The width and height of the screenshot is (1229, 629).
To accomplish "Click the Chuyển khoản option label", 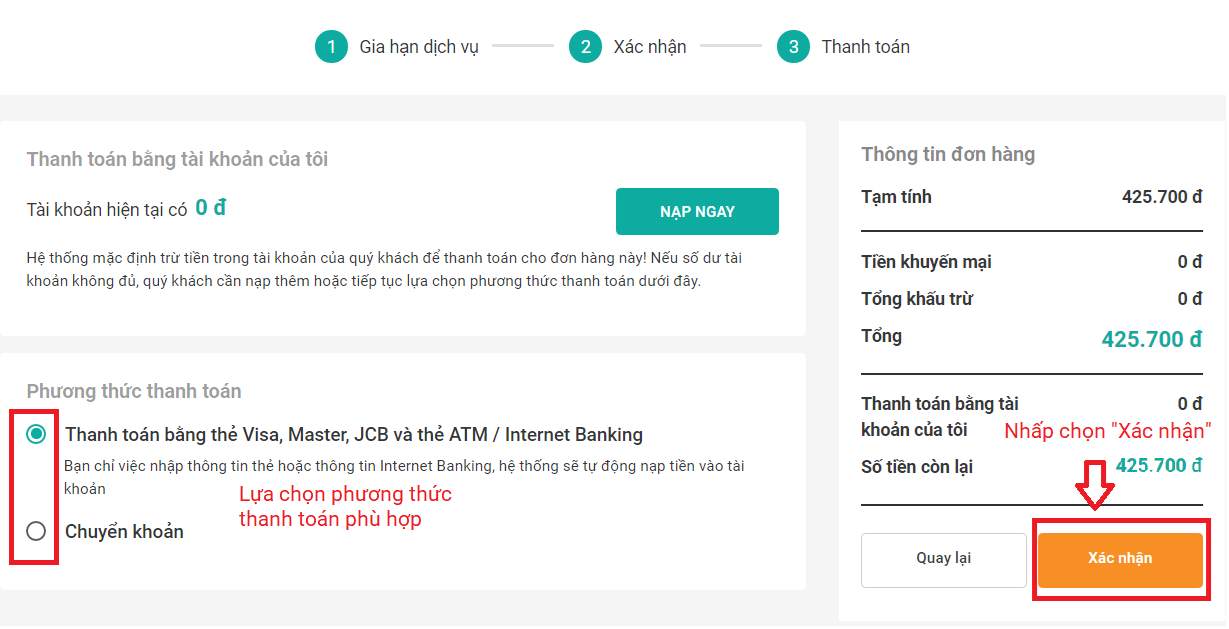I will tap(125, 531).
